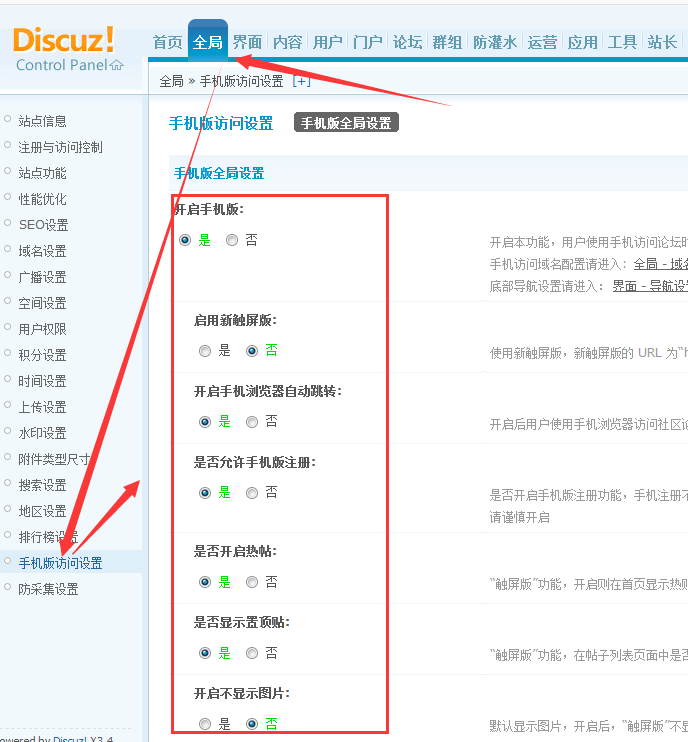Select 否 for 是否显示置顶贴
Image resolution: width=688 pixels, height=742 pixels.
252,654
